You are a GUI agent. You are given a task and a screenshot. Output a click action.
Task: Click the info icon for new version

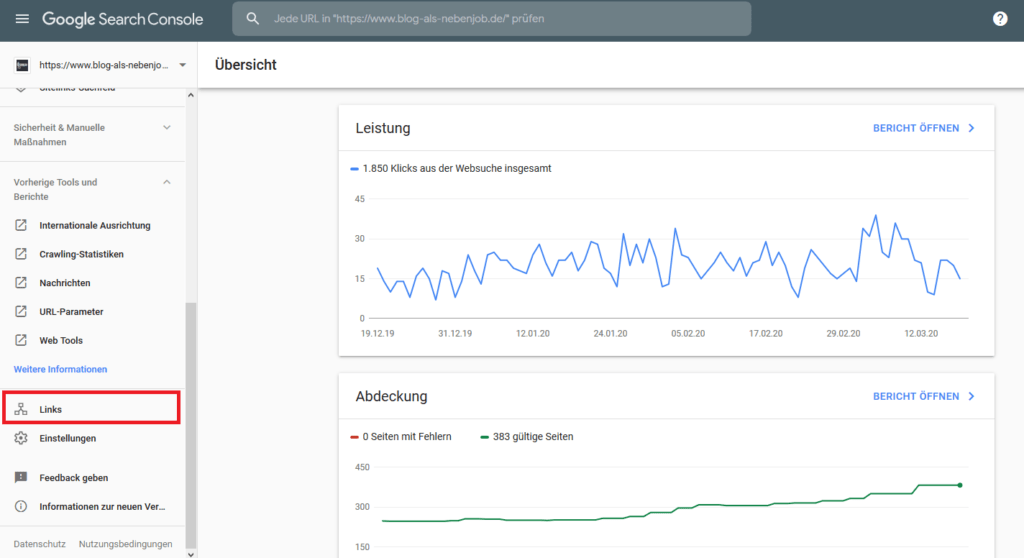tap(21, 506)
